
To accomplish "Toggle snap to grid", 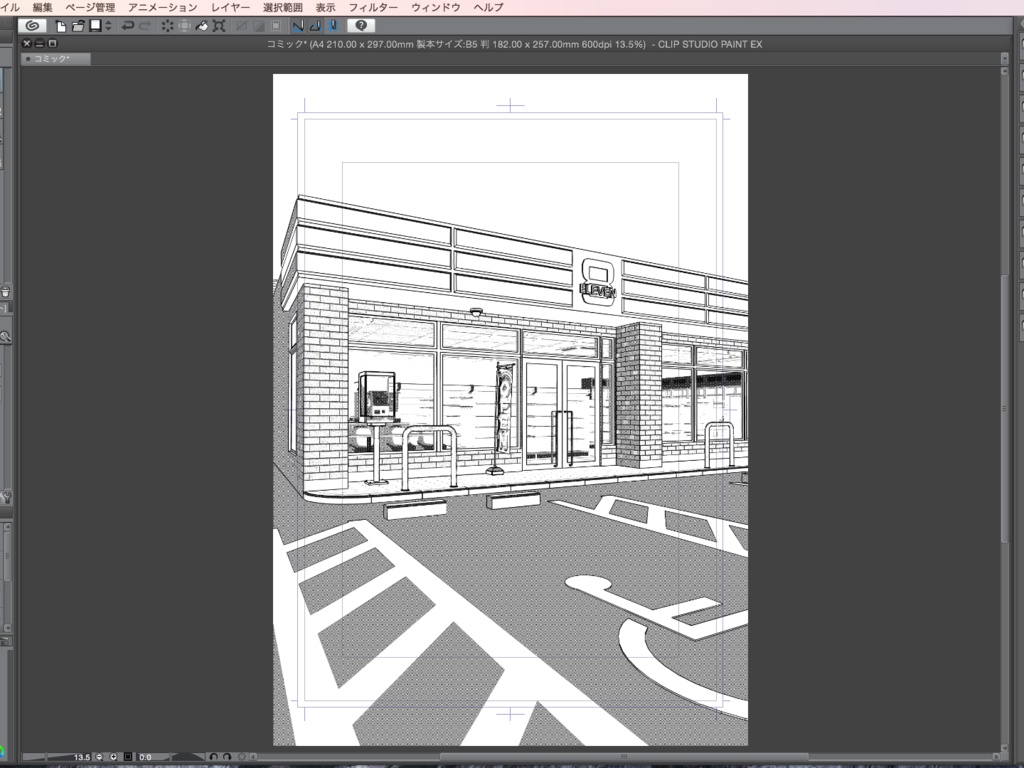I will tap(332, 26).
